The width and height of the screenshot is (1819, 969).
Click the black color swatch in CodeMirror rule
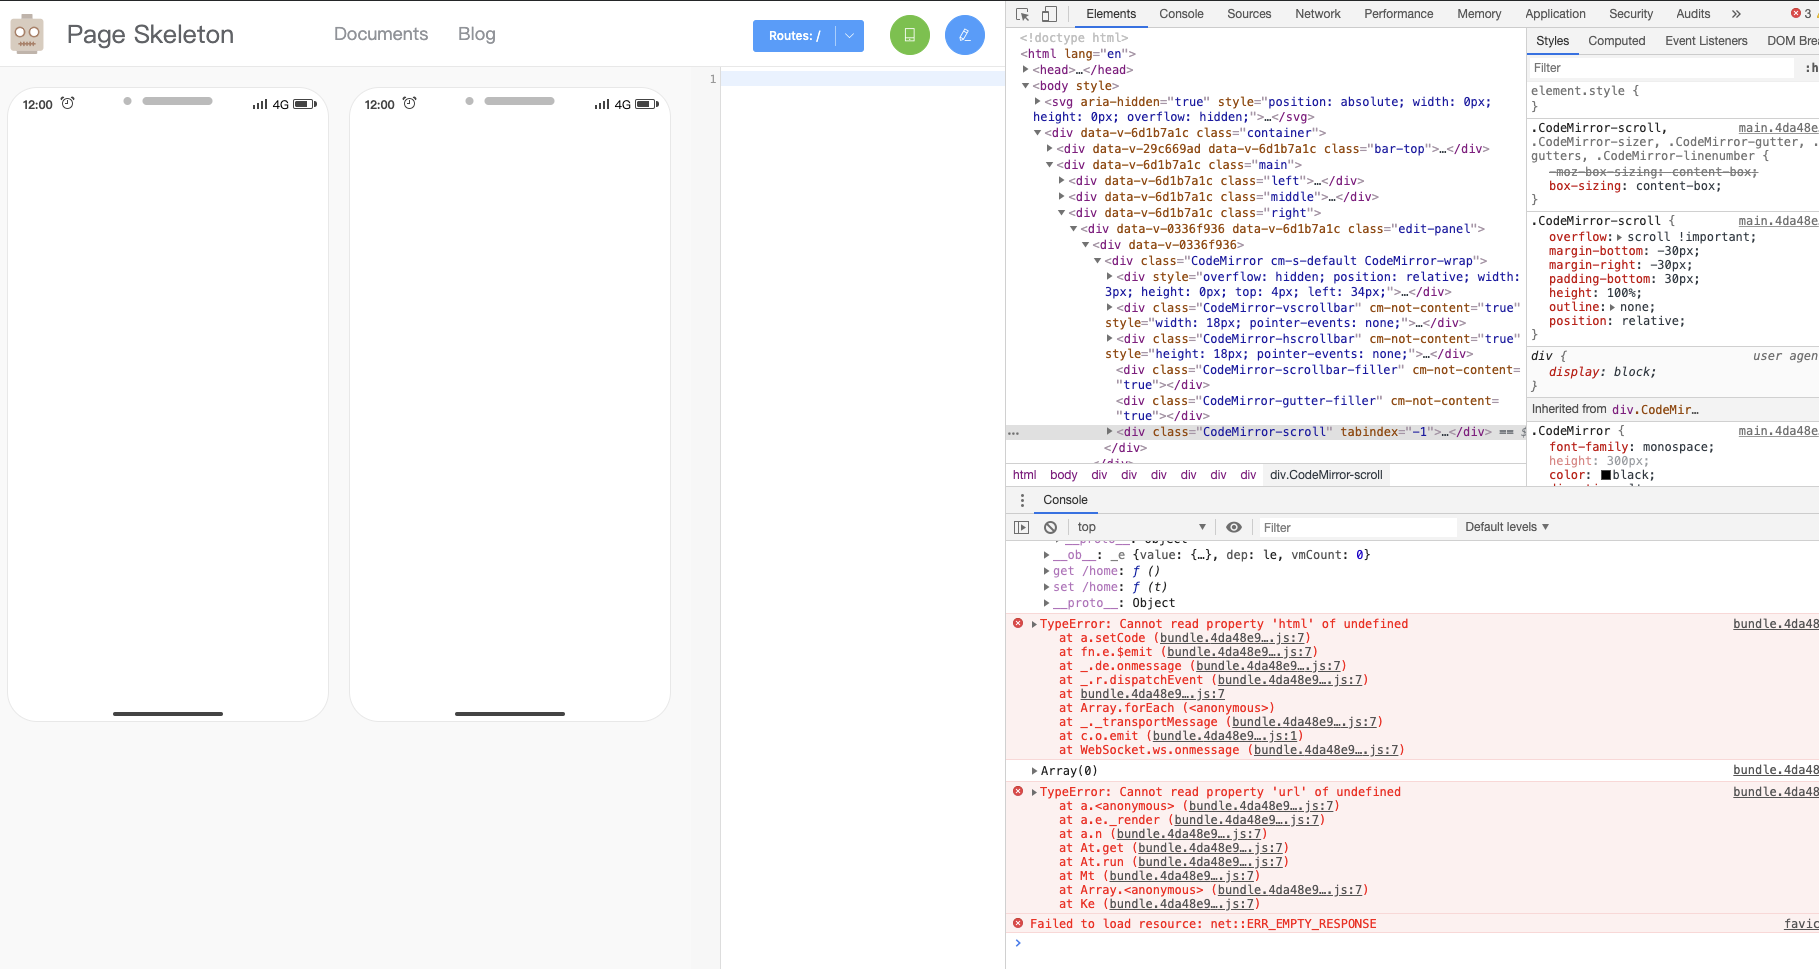(1606, 475)
